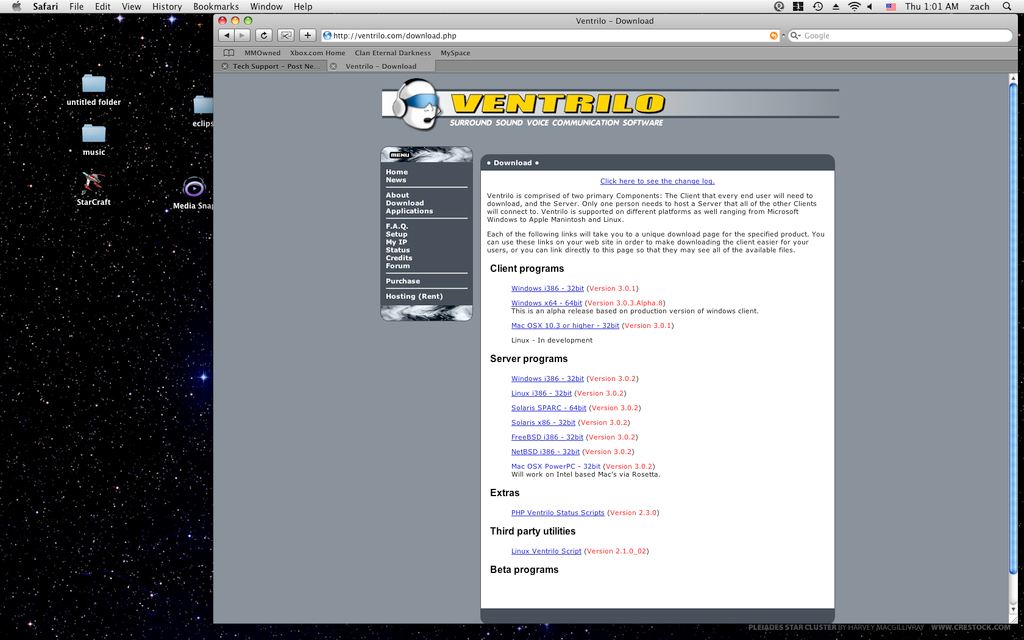This screenshot has height=640, width=1024.
Task: Show all bookmarks via the book icon
Action: point(229,53)
